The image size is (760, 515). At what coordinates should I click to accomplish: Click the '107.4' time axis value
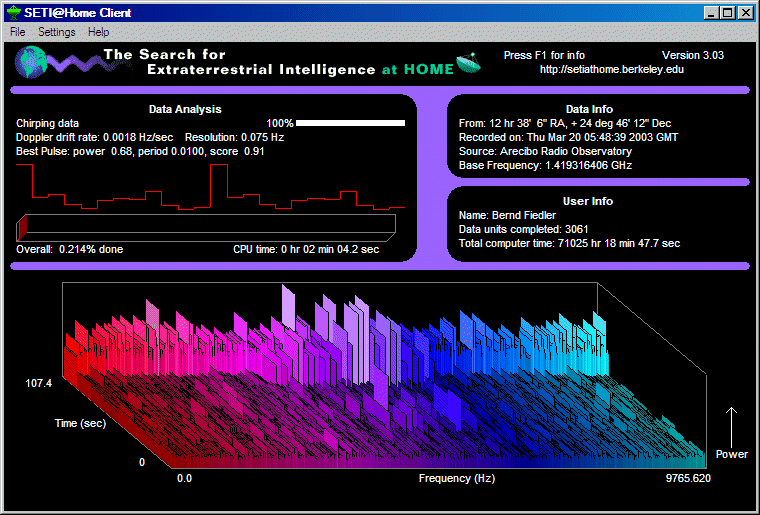coord(39,384)
